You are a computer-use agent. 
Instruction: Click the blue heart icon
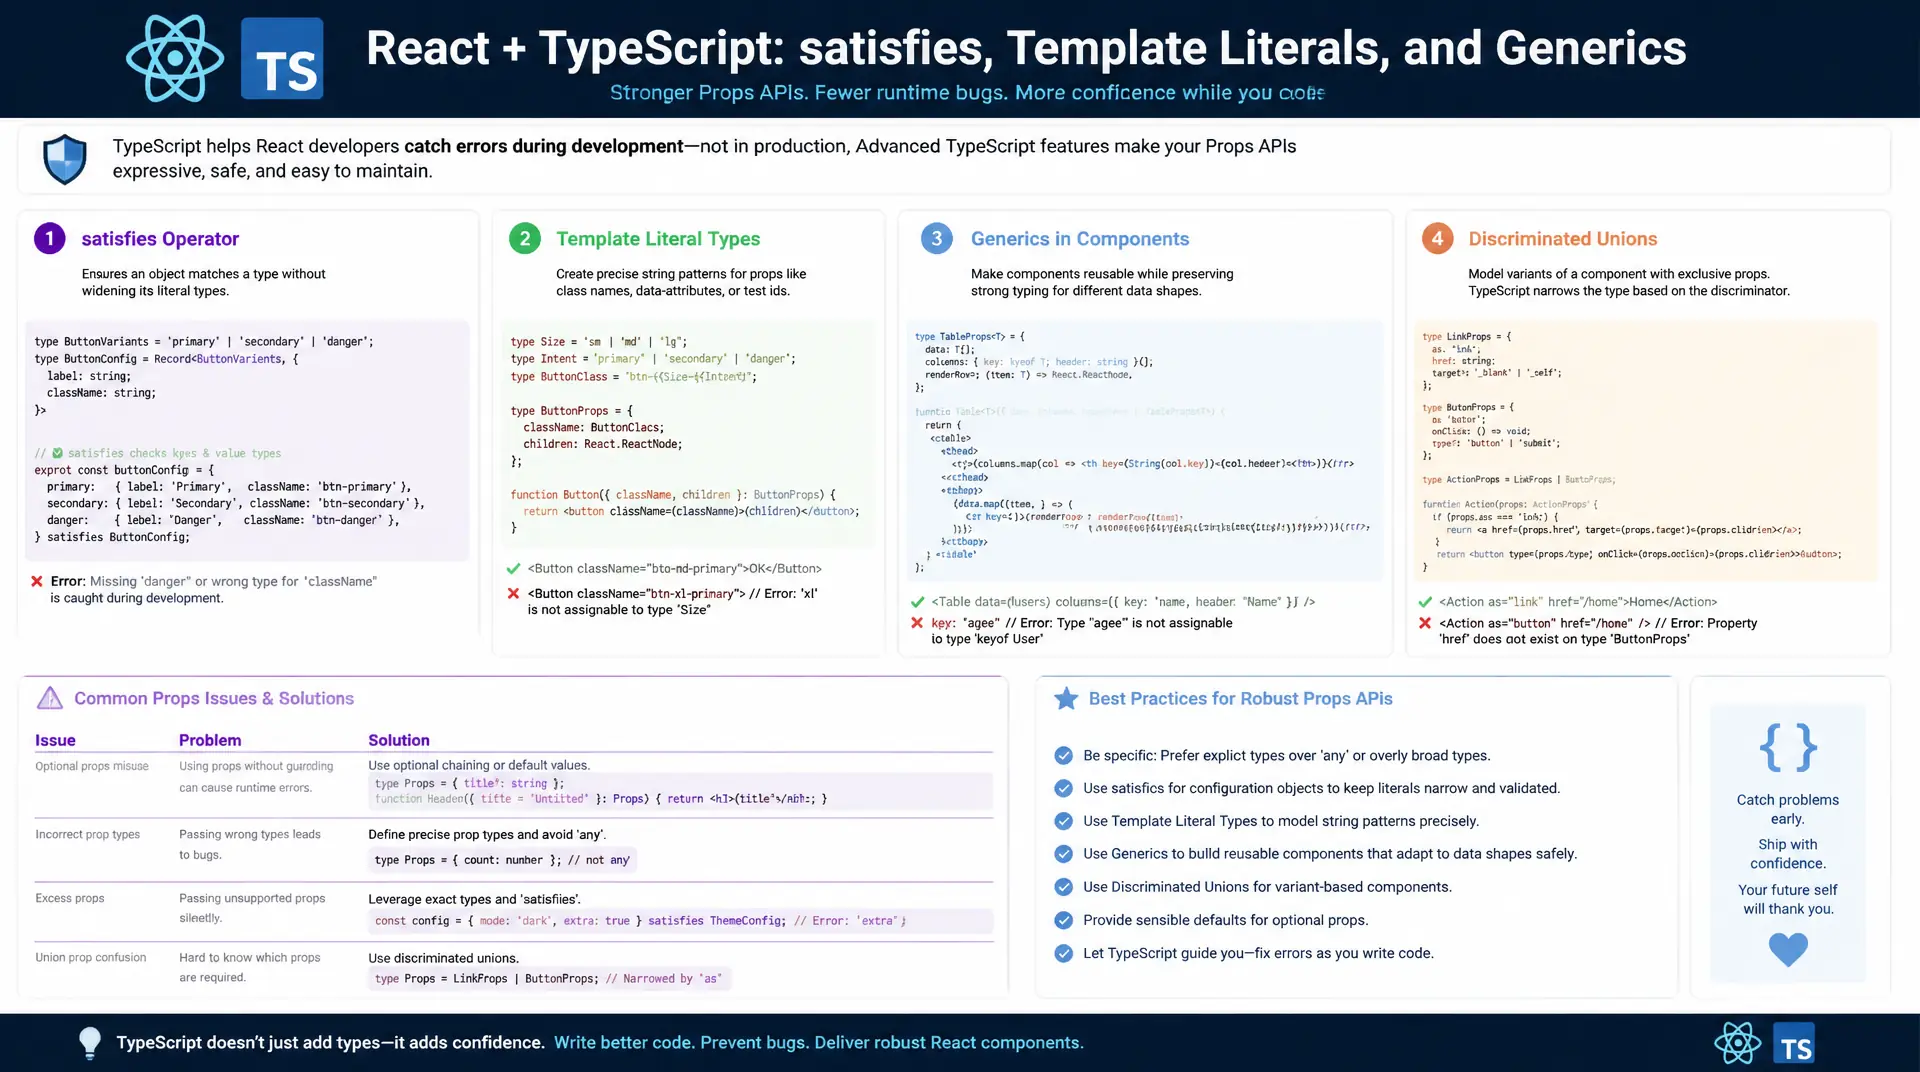(1788, 948)
